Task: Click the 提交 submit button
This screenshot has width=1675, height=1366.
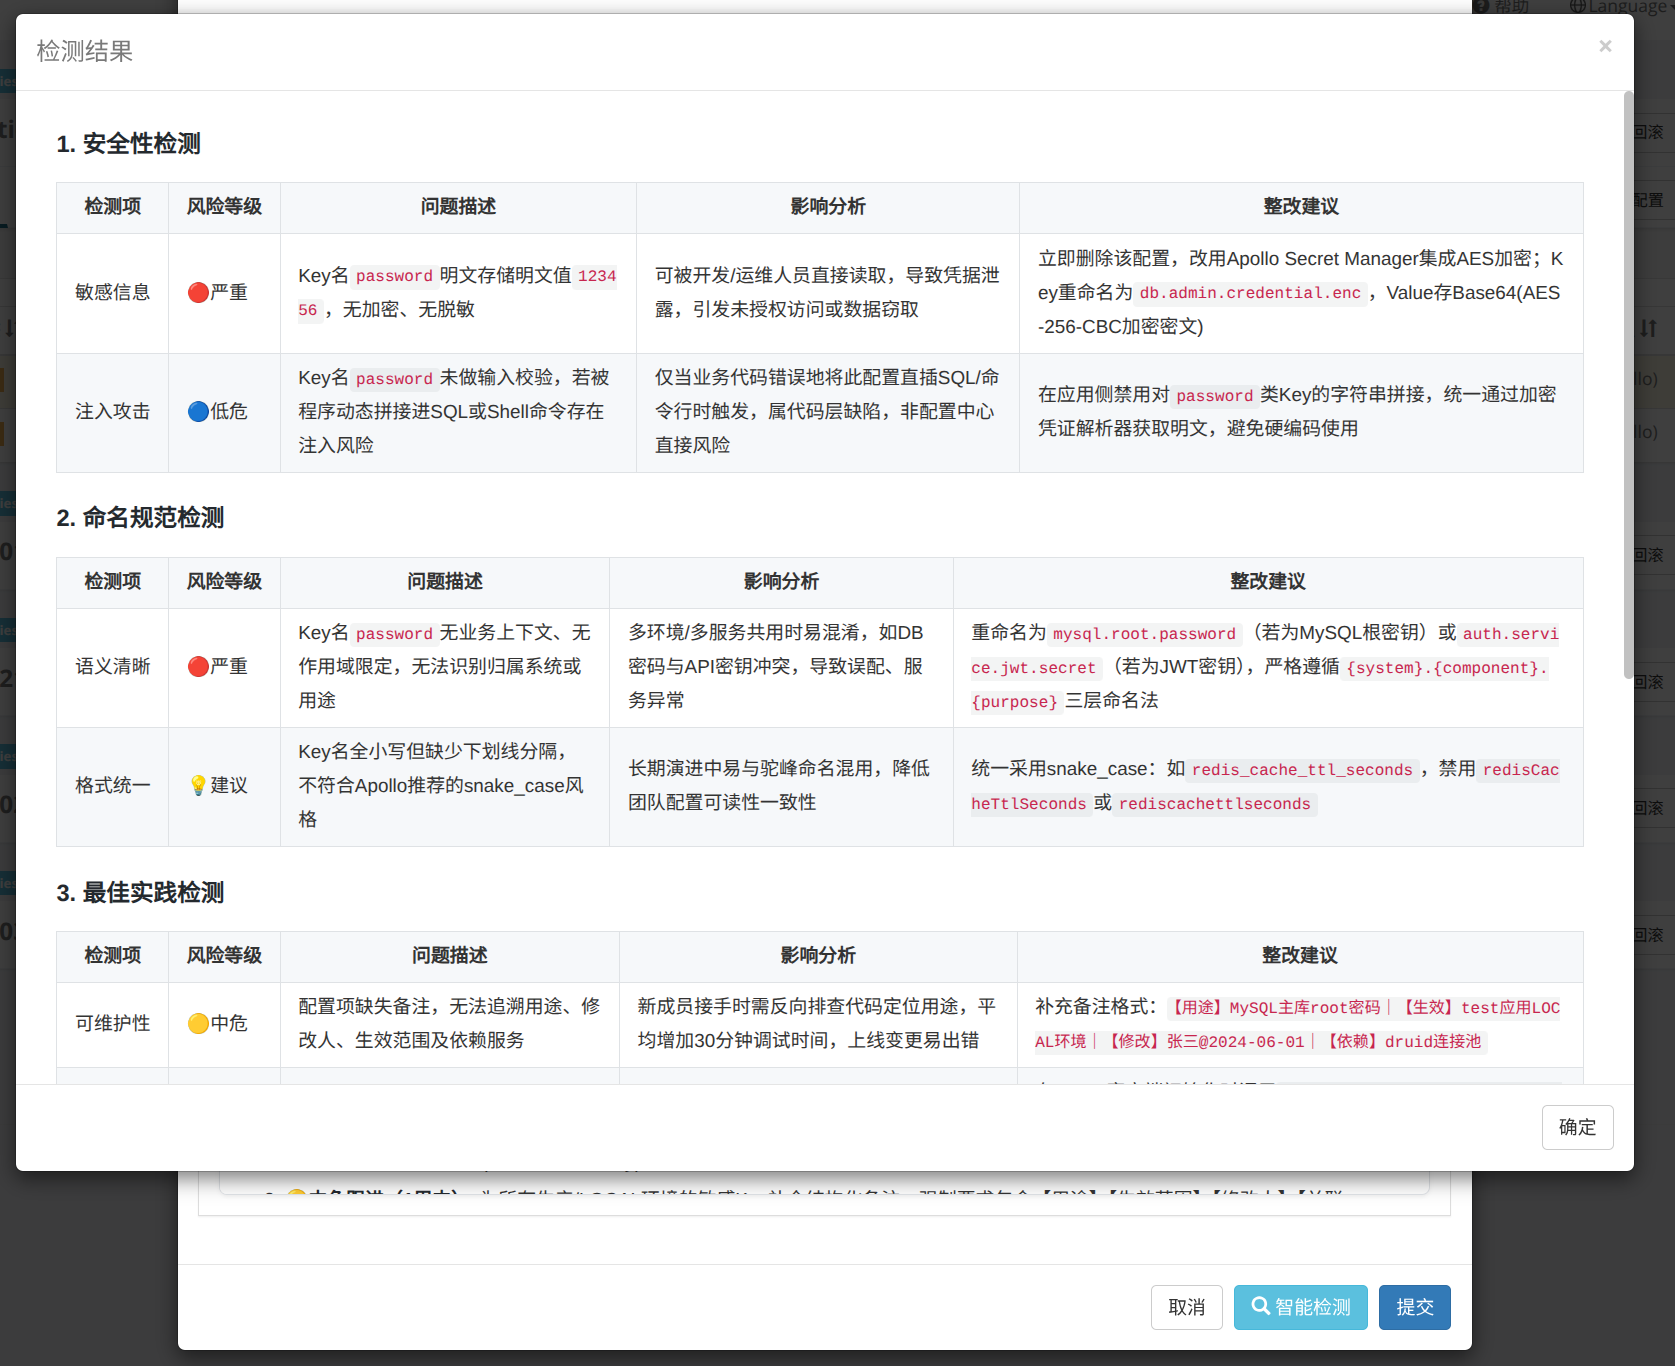Action: [1414, 1307]
